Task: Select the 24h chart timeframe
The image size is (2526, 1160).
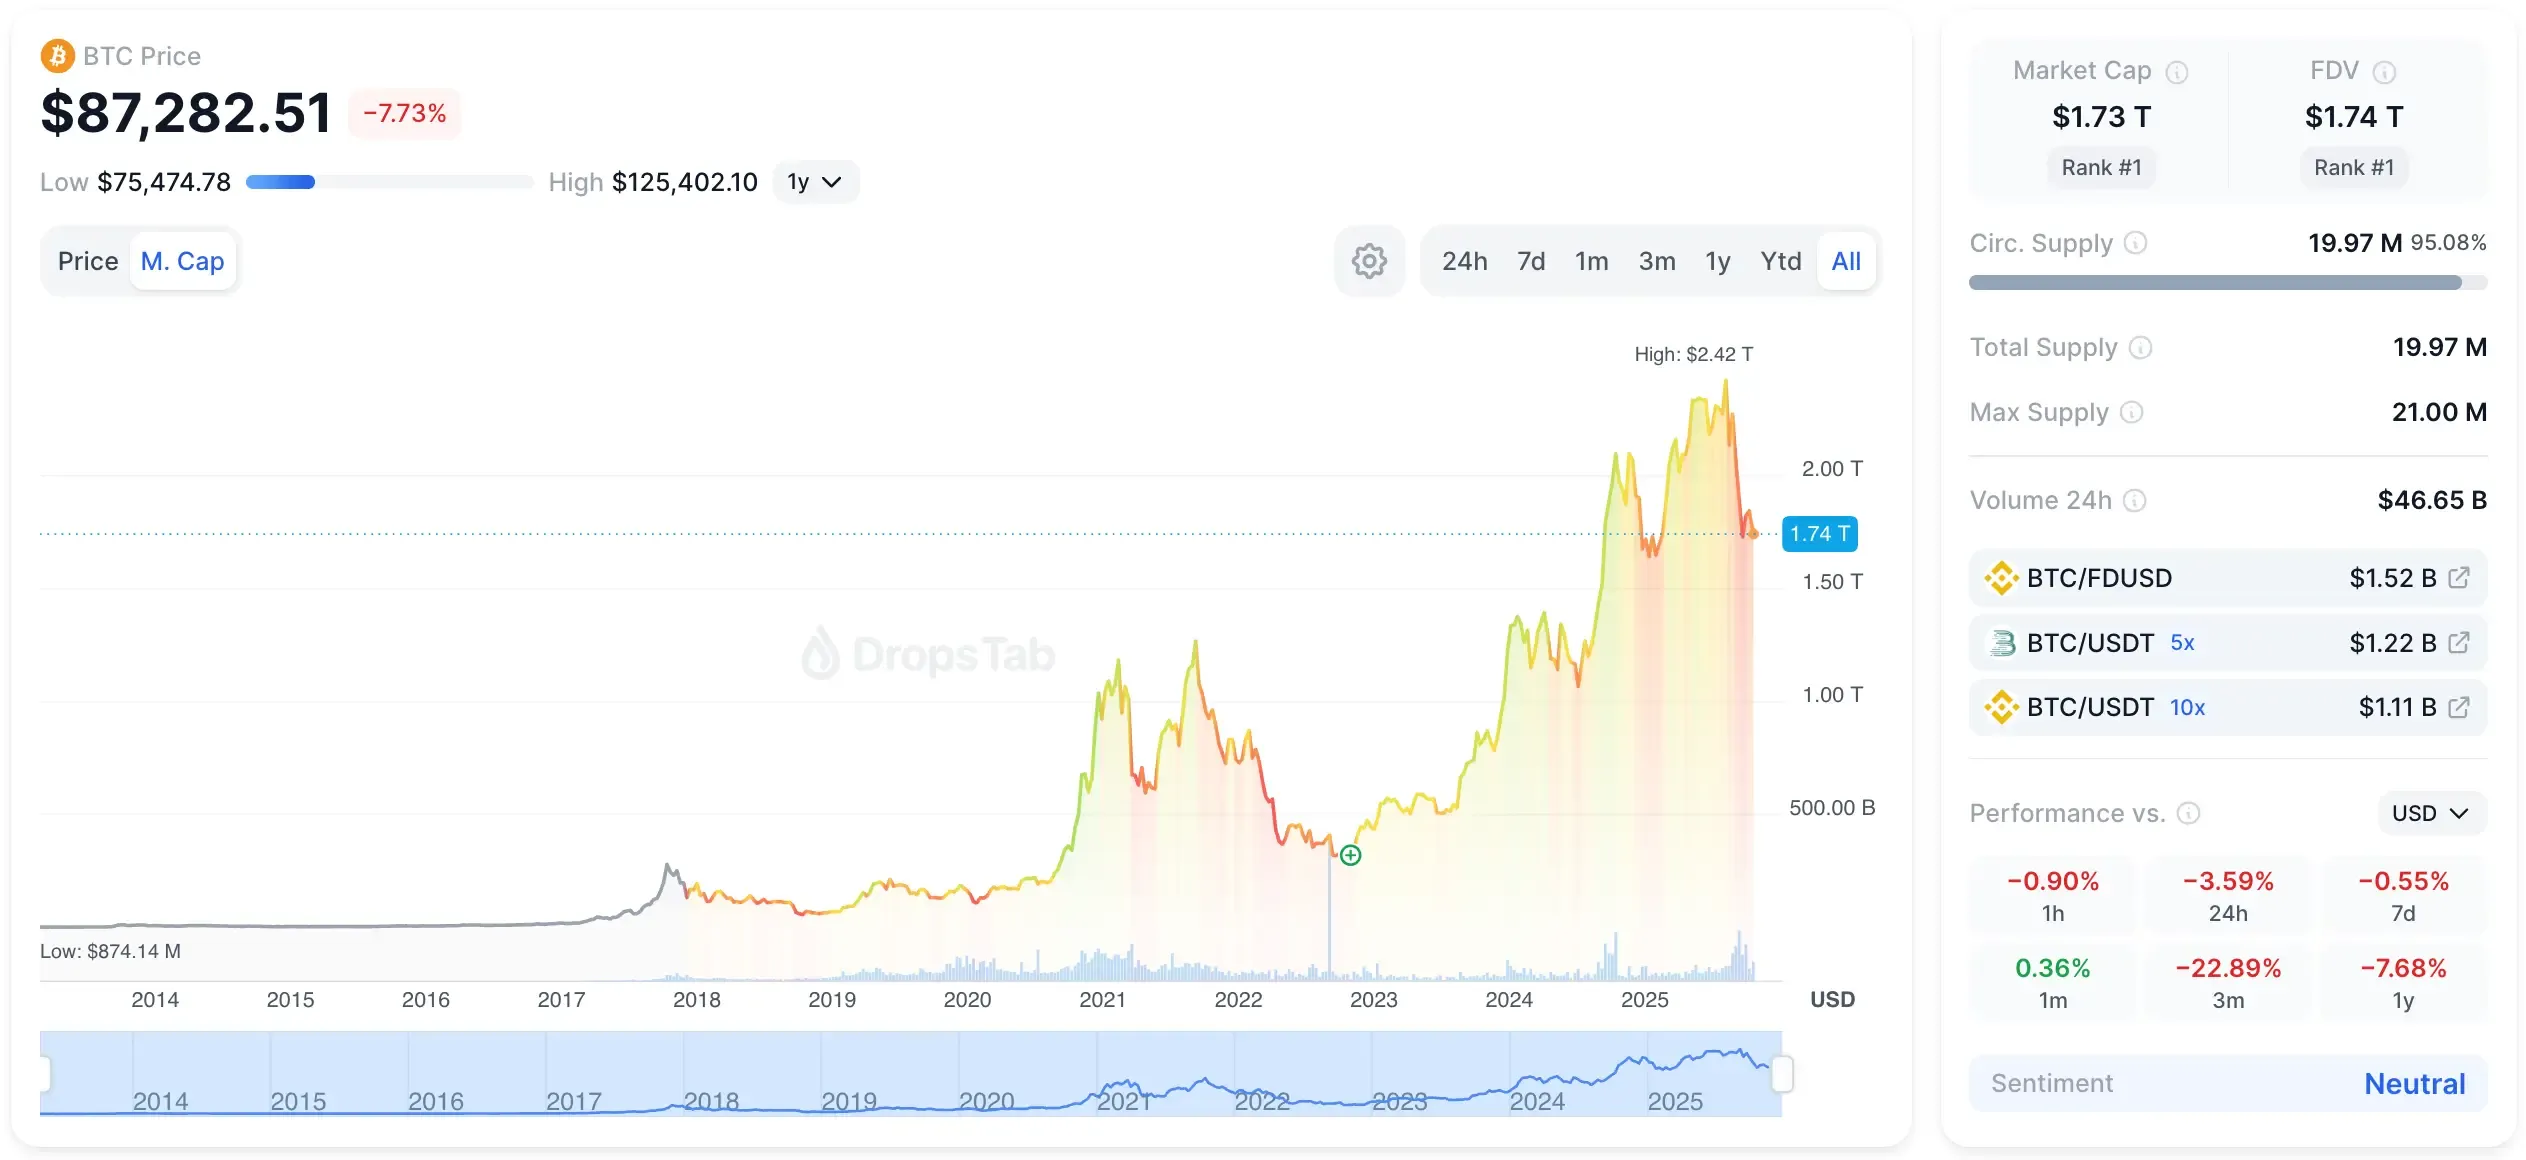Action: 1464,261
